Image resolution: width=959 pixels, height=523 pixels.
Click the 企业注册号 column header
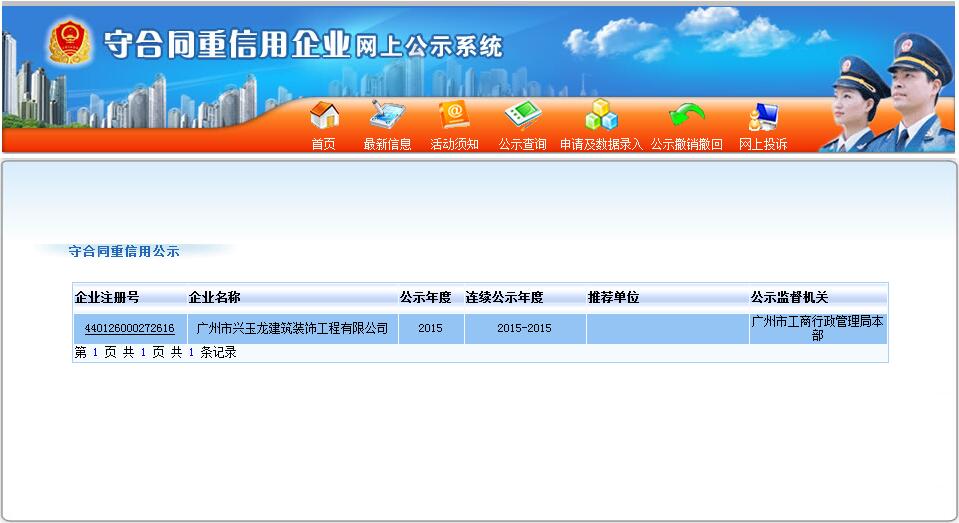107,297
